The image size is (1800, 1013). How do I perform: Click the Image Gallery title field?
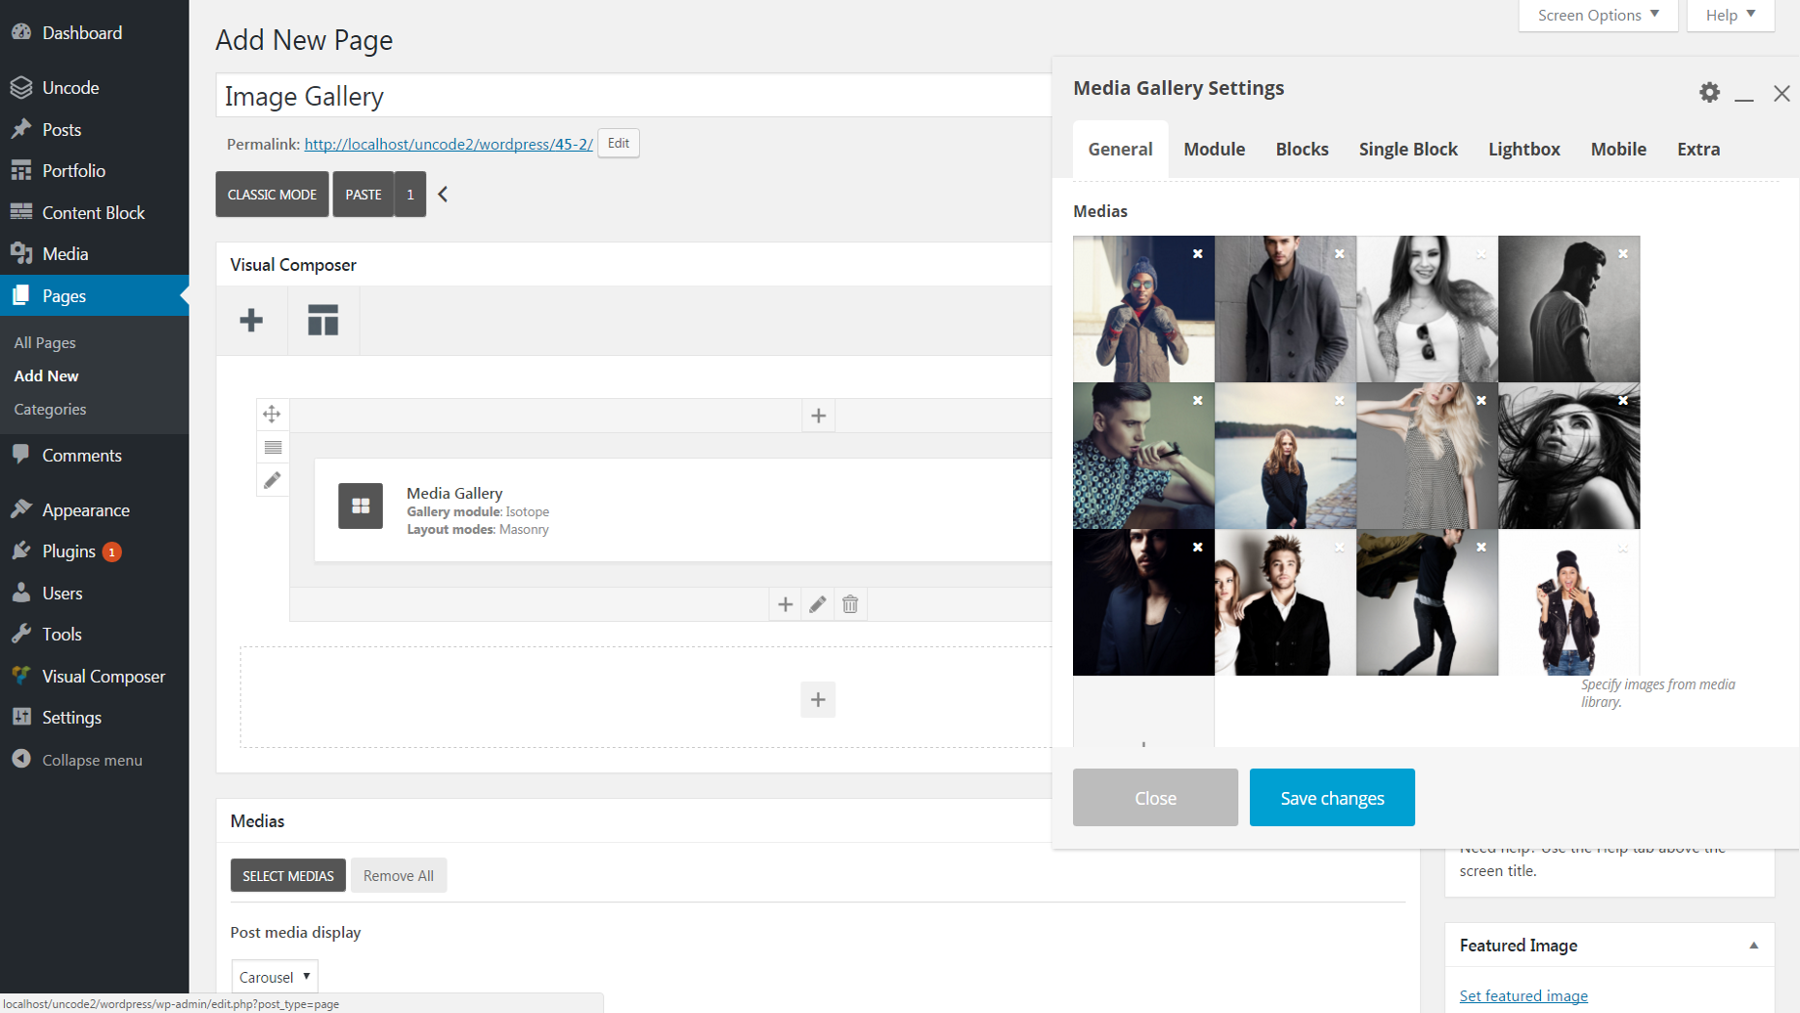click(x=634, y=96)
